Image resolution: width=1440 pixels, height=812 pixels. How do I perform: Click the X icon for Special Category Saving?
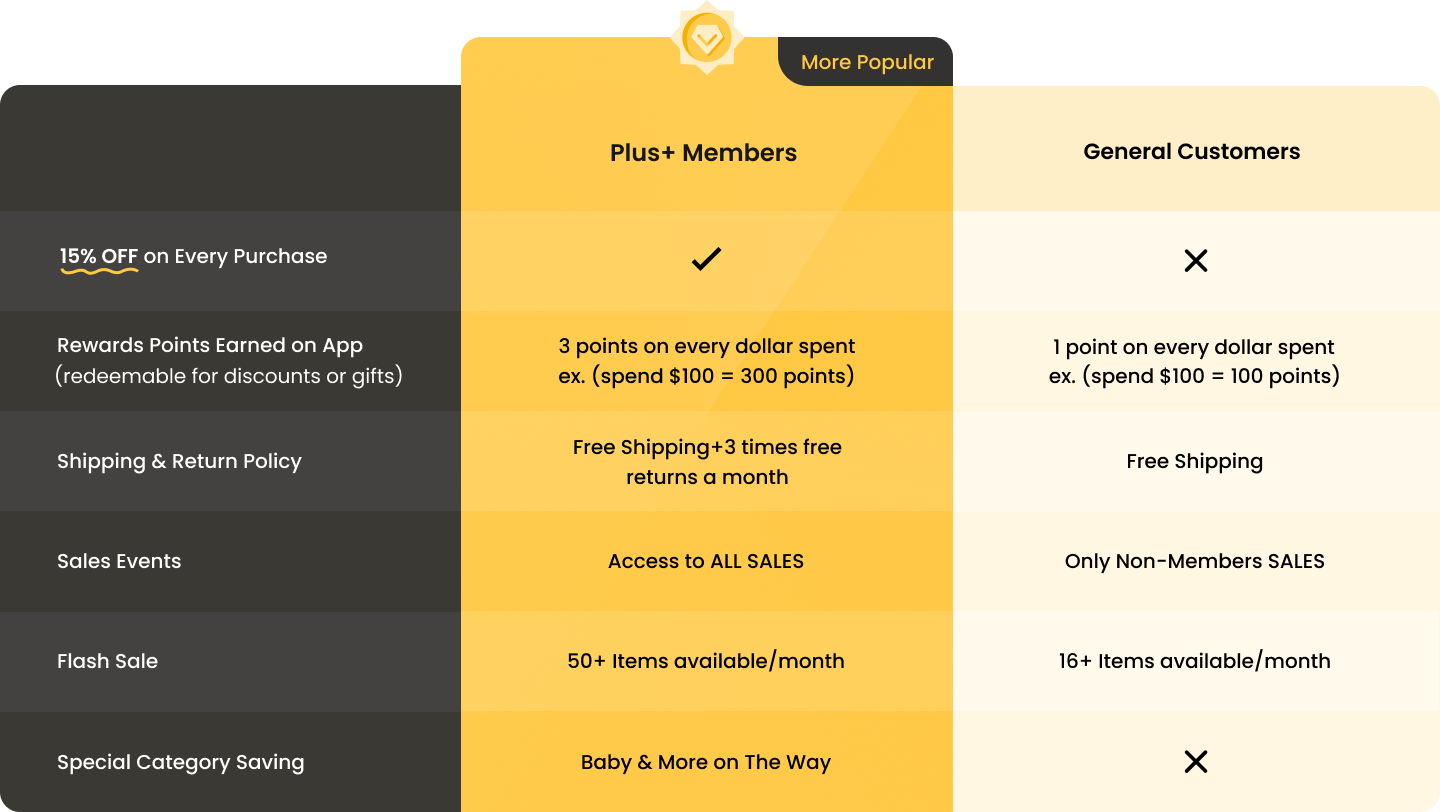coord(1195,762)
